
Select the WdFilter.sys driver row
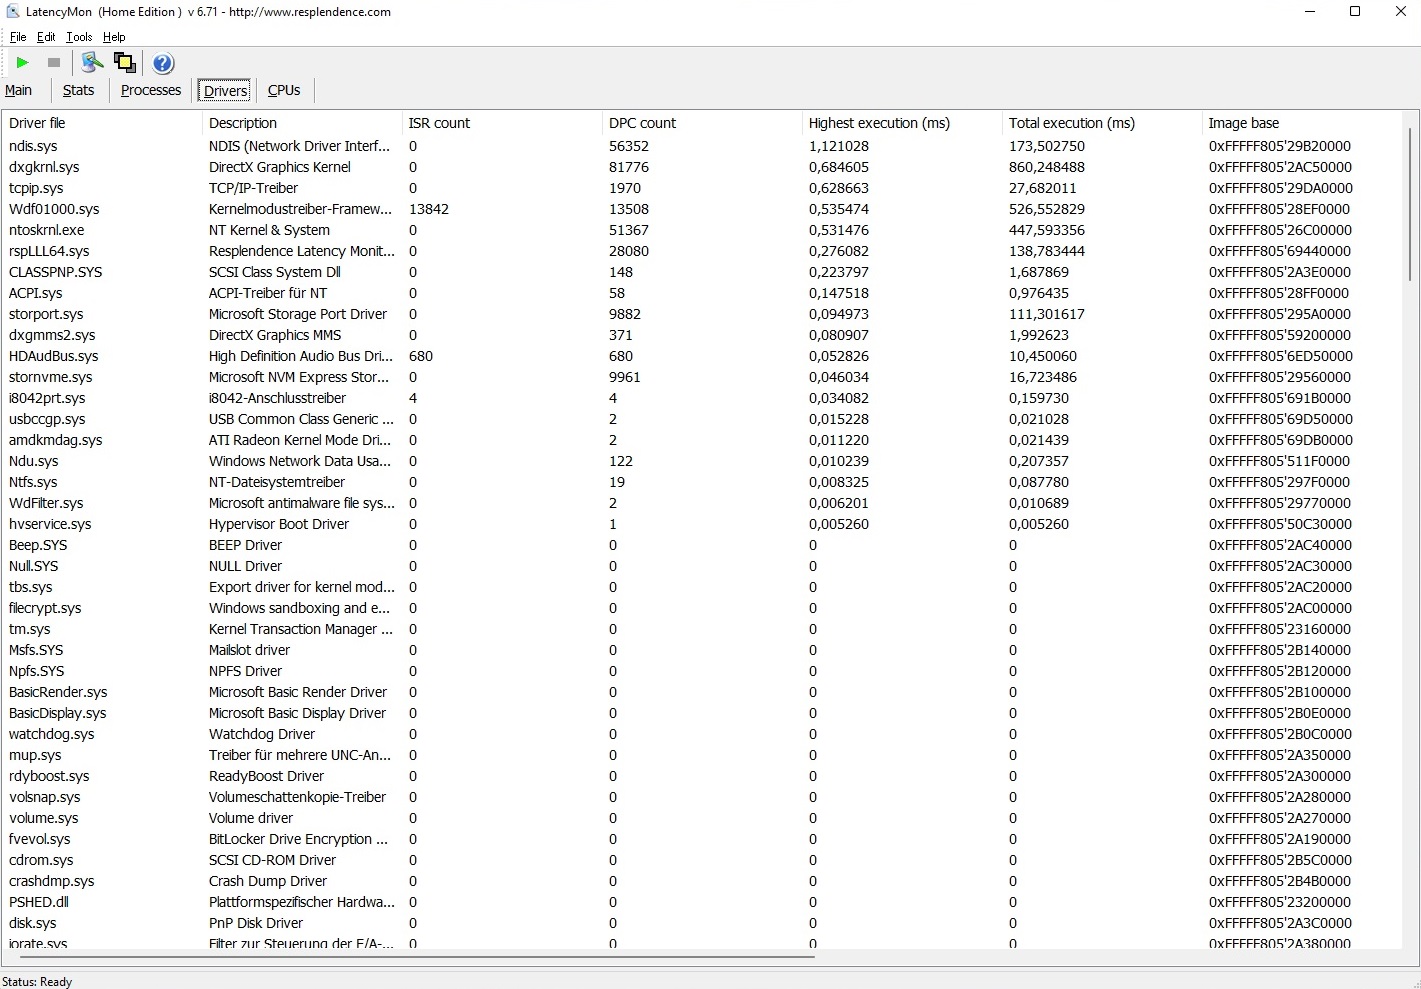pos(702,503)
